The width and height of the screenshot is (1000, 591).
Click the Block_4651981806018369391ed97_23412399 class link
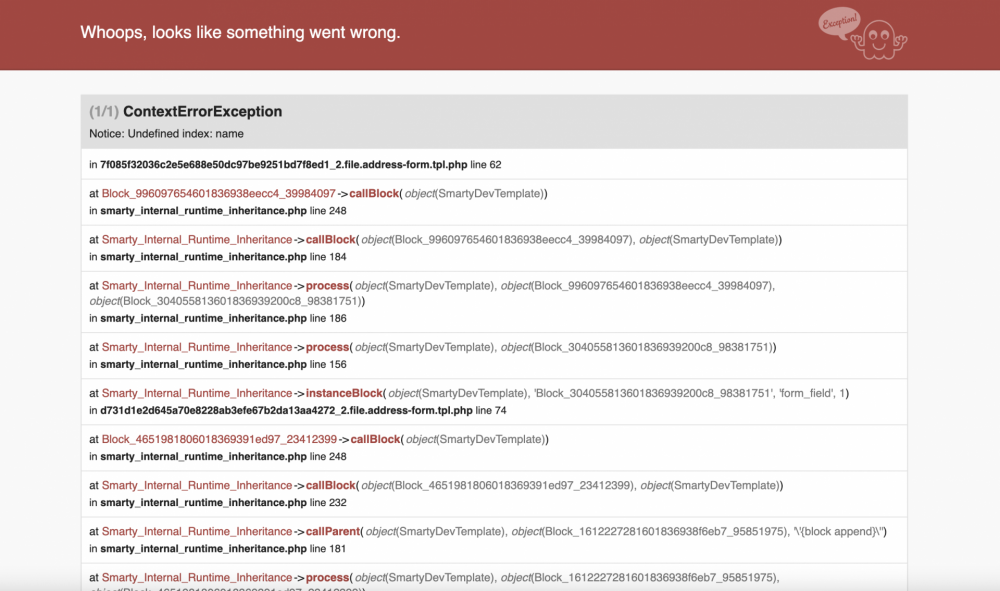tap(219, 439)
